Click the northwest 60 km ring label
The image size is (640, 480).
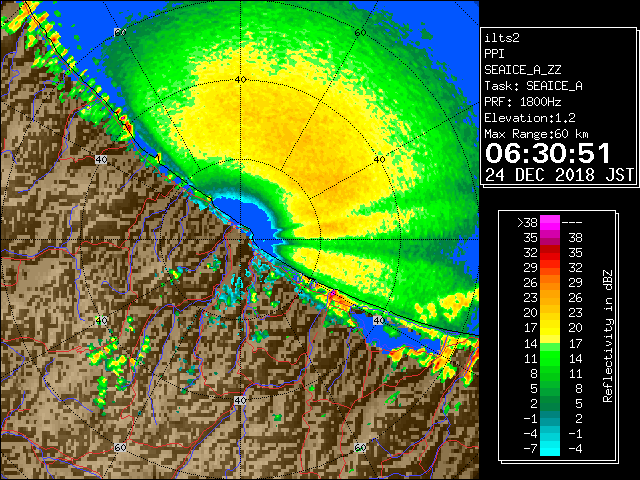tap(120, 32)
